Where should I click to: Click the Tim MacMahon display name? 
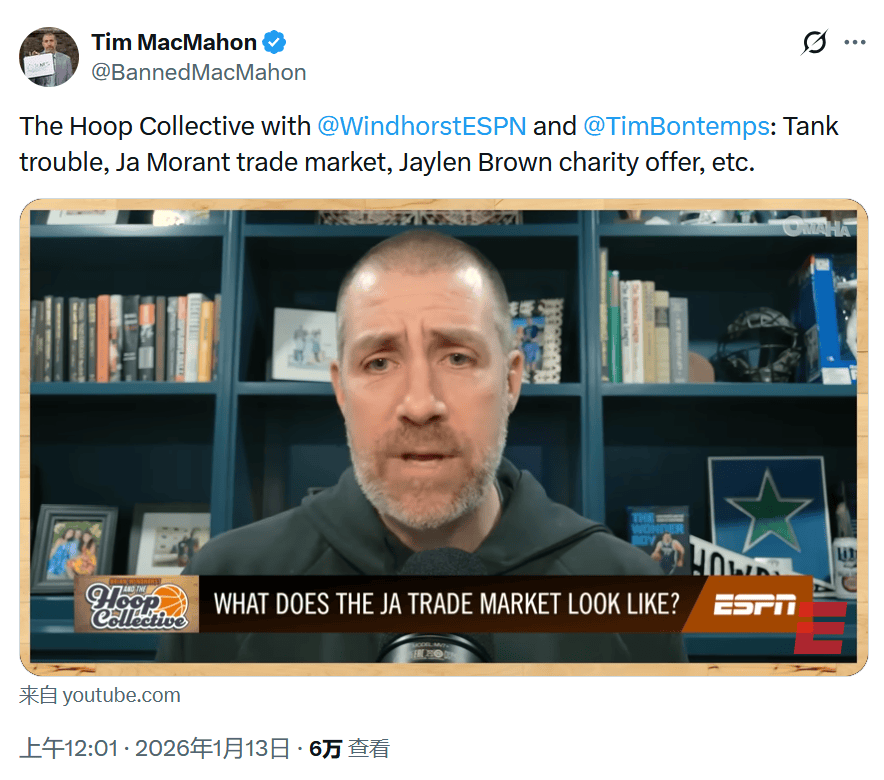(x=174, y=42)
